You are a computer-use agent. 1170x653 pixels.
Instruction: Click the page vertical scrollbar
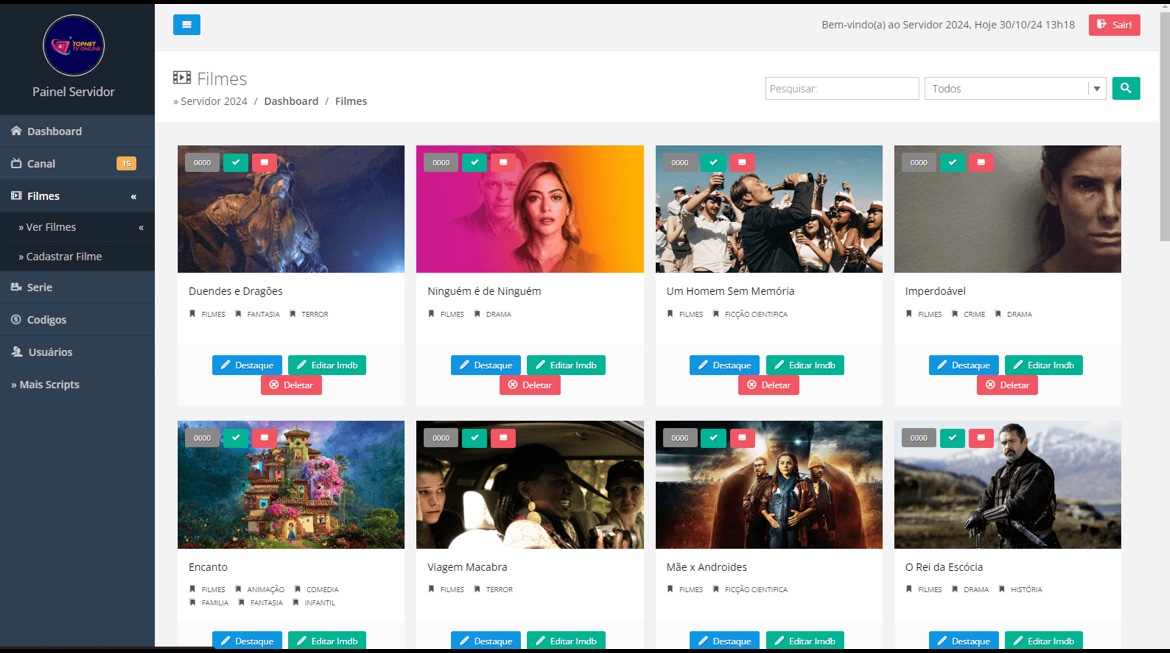tap(1164, 127)
